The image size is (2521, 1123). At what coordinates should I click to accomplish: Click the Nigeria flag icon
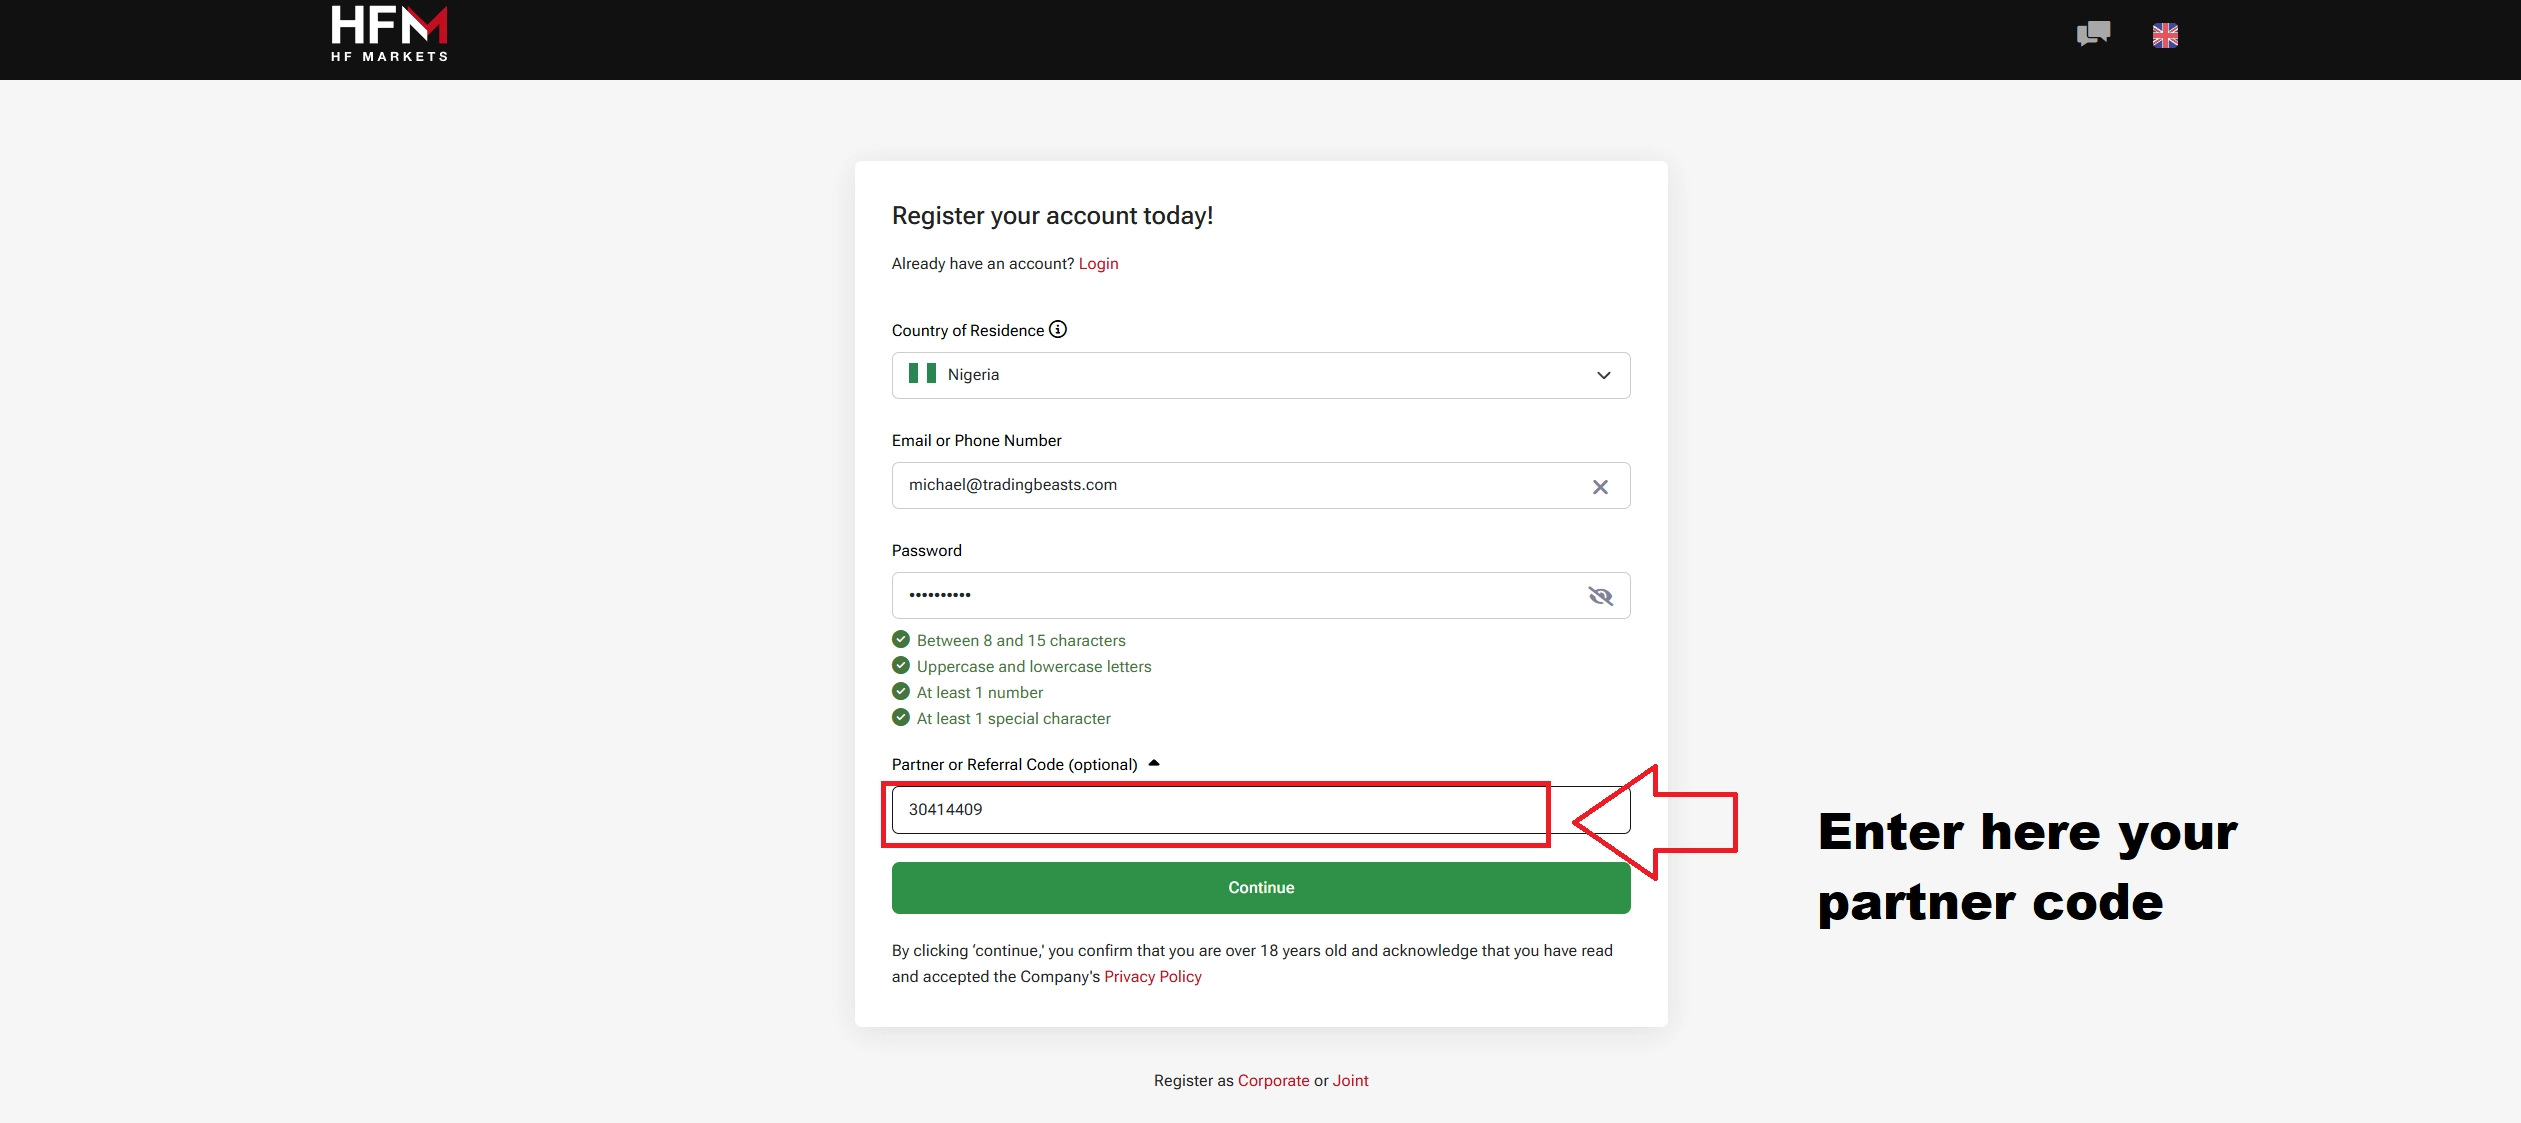[x=922, y=374]
